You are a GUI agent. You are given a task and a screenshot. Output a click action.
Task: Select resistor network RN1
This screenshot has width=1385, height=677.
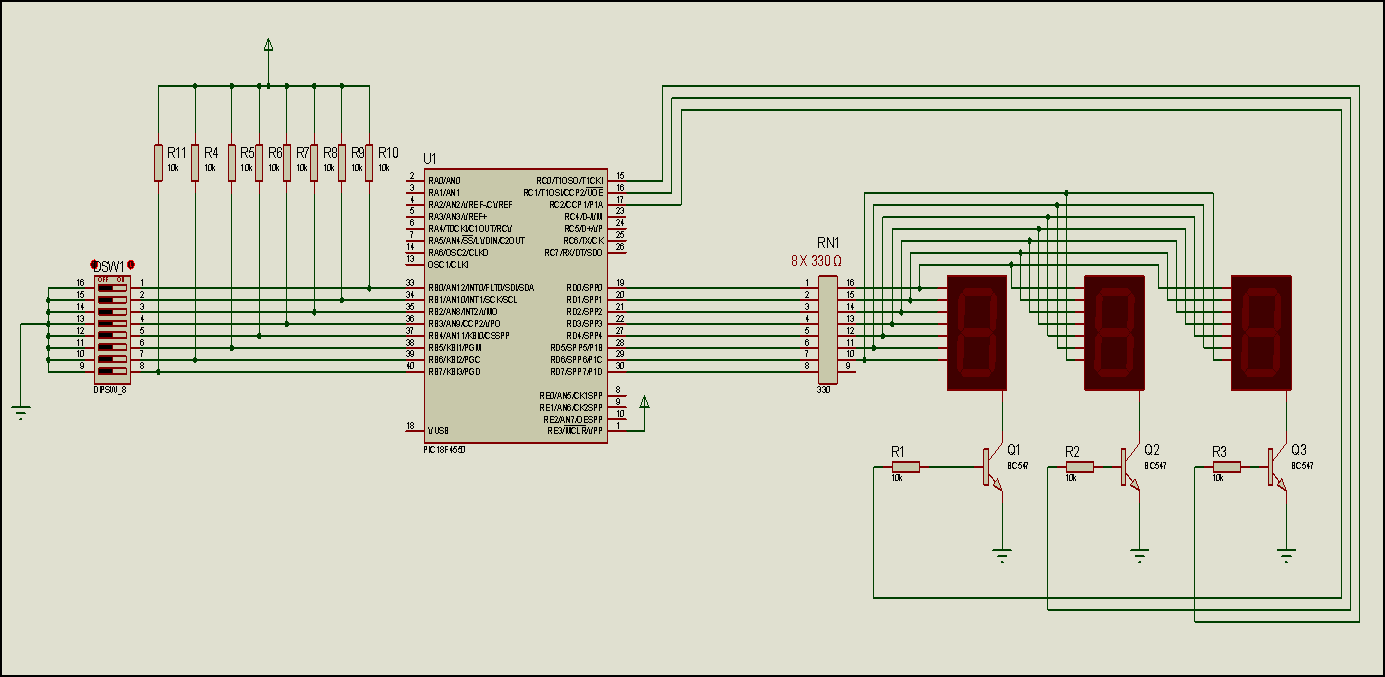827,330
